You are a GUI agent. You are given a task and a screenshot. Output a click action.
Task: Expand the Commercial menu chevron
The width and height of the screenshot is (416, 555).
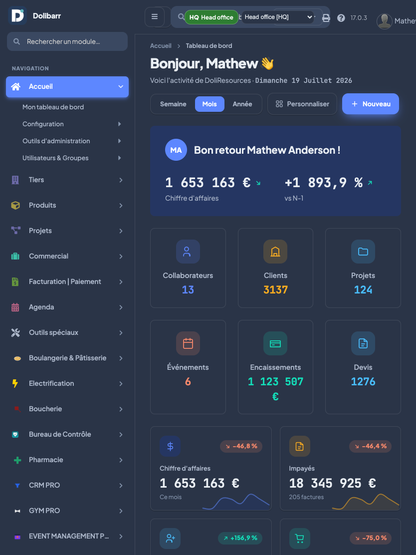click(121, 256)
